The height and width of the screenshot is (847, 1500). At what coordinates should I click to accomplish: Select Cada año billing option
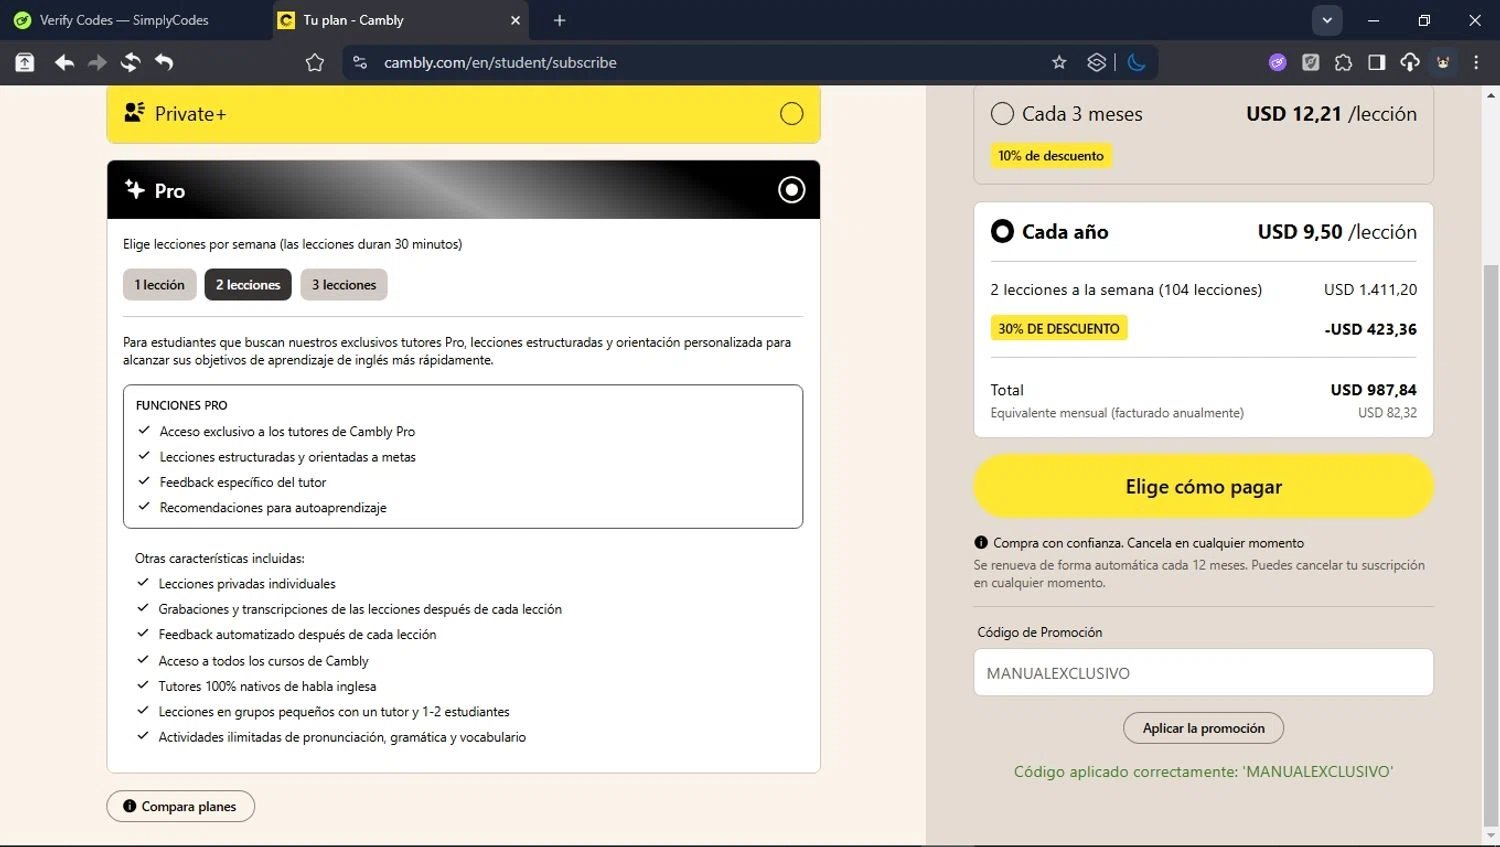(x=1002, y=232)
